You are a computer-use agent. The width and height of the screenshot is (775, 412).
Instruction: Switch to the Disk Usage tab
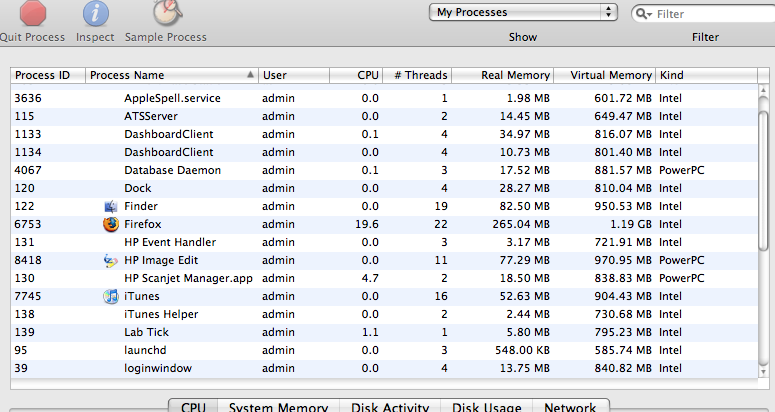tap(486, 406)
